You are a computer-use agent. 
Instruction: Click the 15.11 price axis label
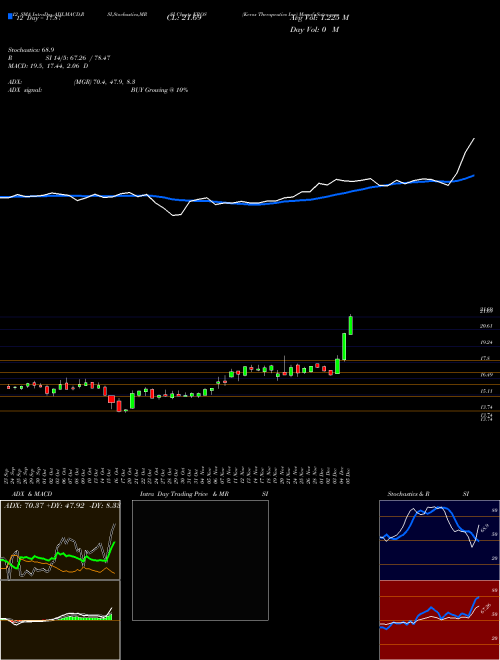click(486, 391)
